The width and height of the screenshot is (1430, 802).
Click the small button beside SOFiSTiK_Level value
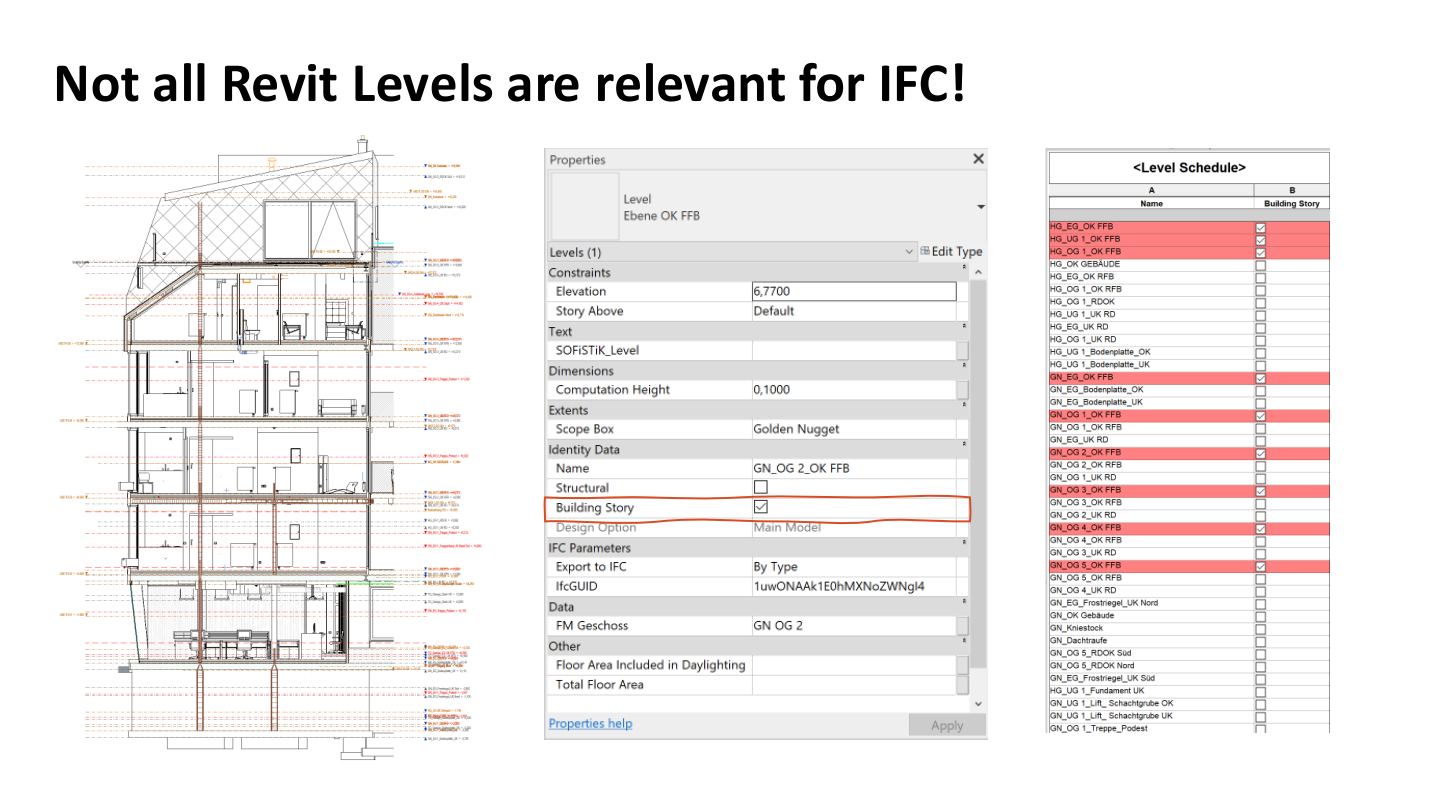pyautogui.click(x=962, y=351)
